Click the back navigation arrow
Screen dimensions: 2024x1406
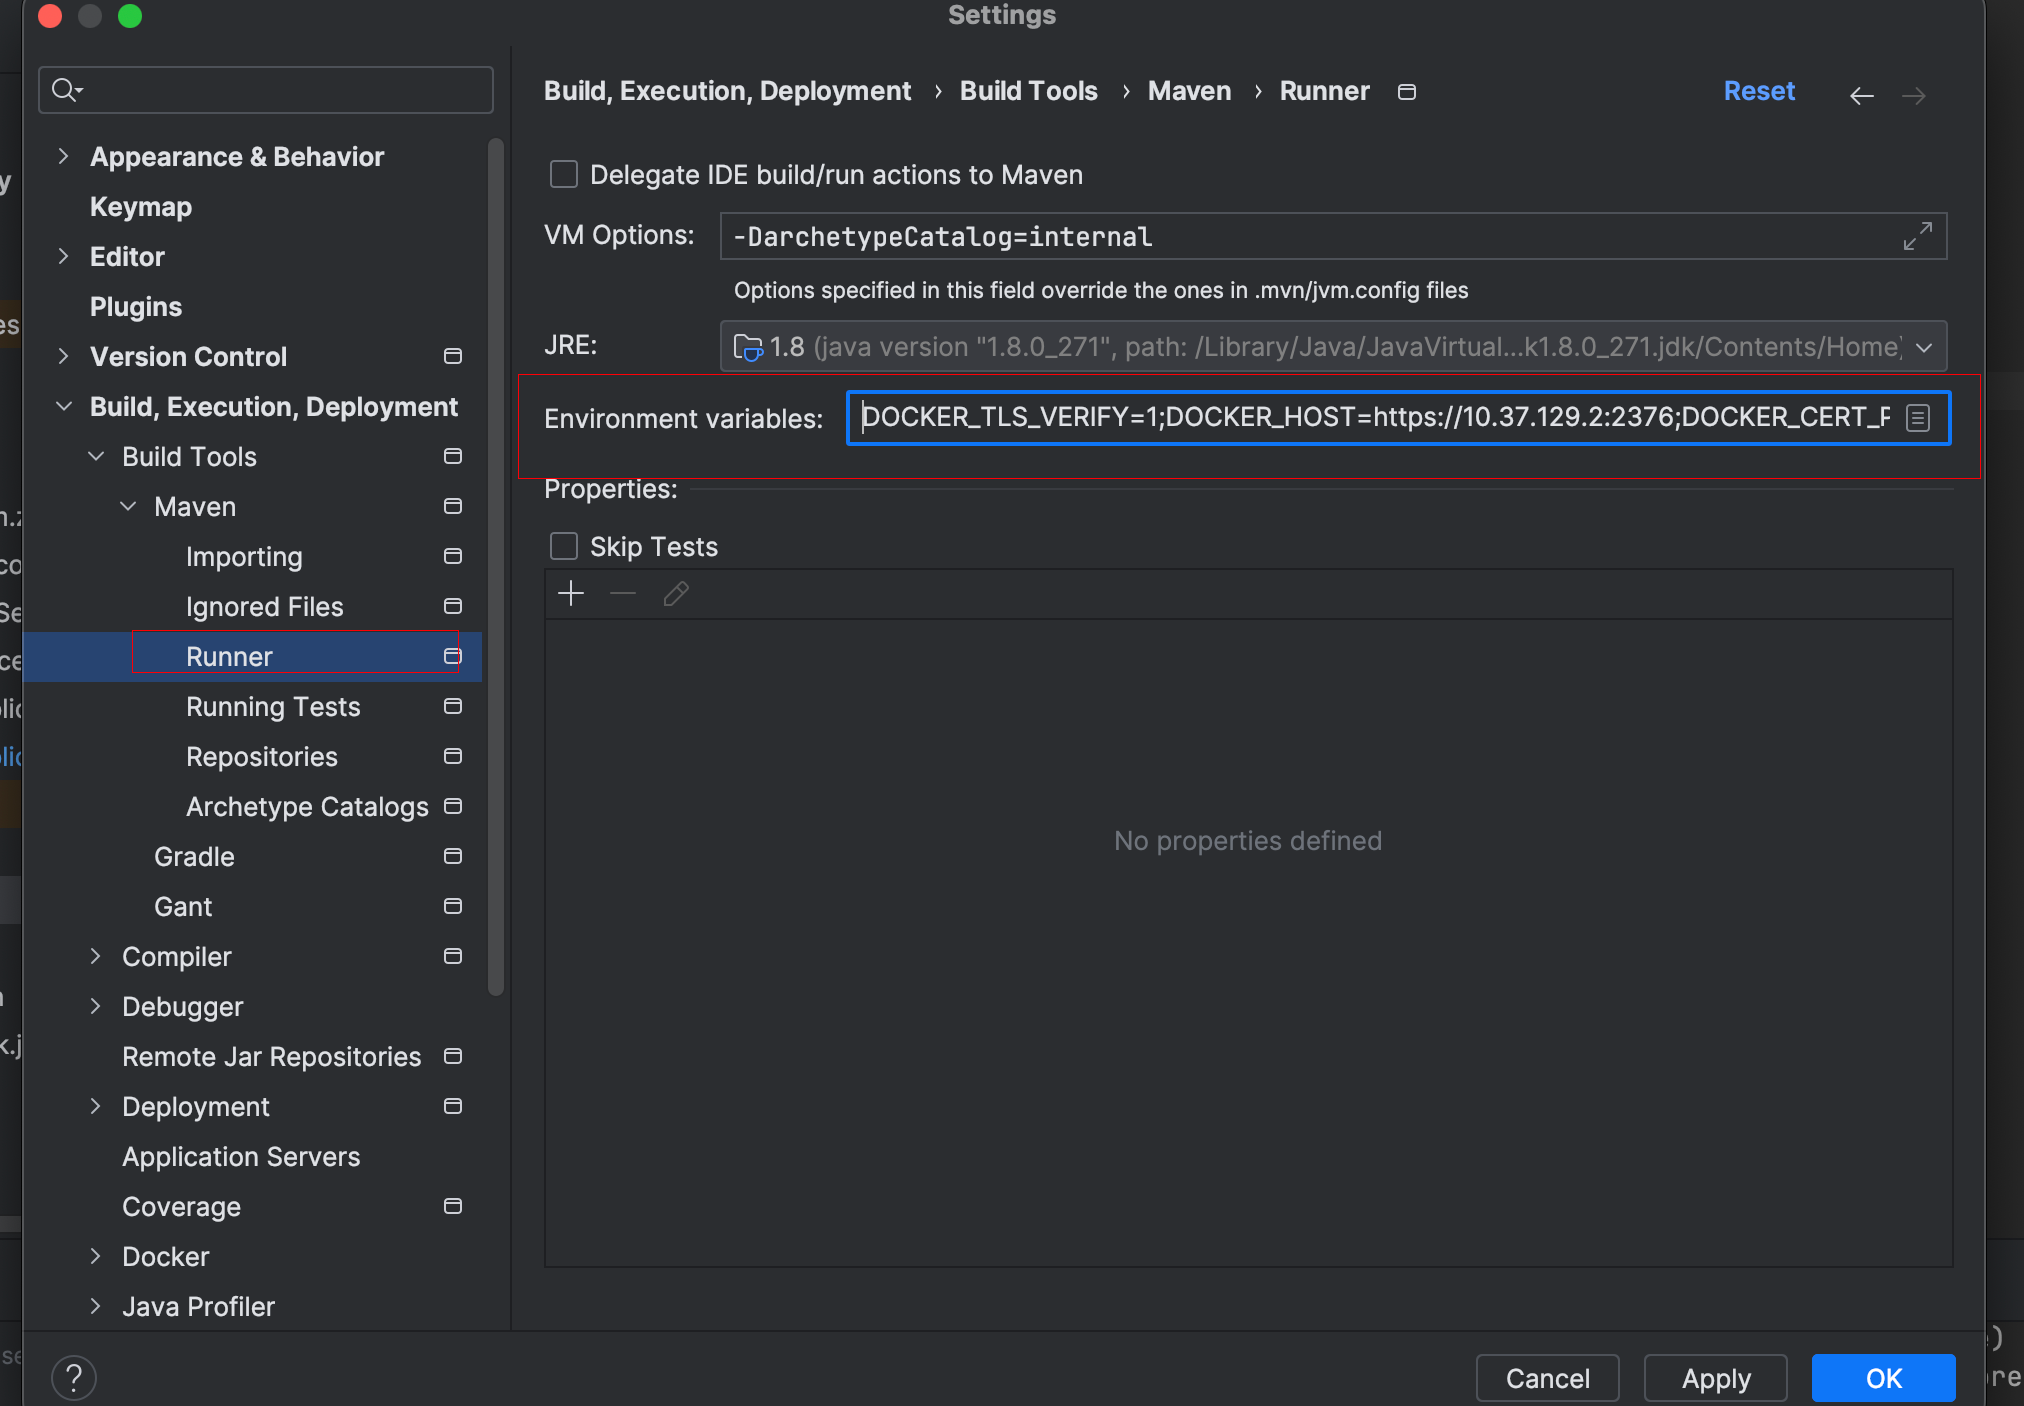pos(1861,96)
